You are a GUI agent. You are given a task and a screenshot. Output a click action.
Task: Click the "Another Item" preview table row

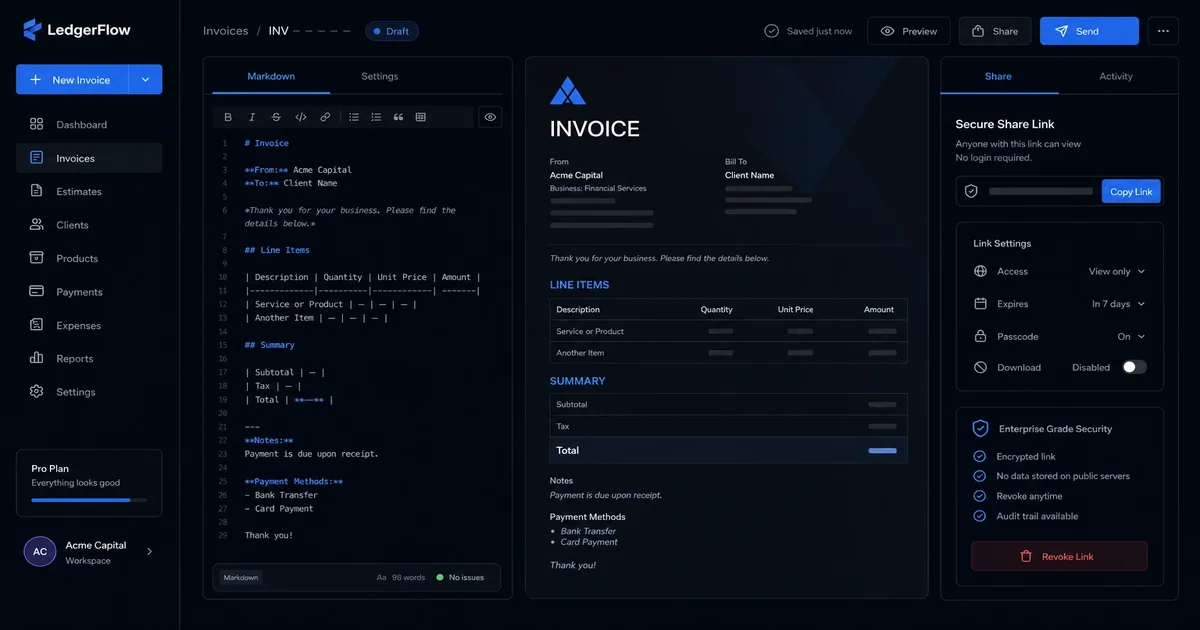728,353
